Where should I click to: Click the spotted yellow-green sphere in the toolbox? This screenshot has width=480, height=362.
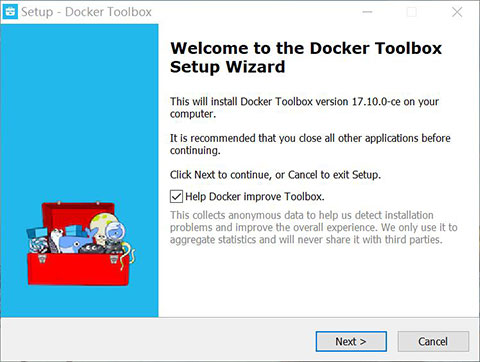(x=102, y=223)
